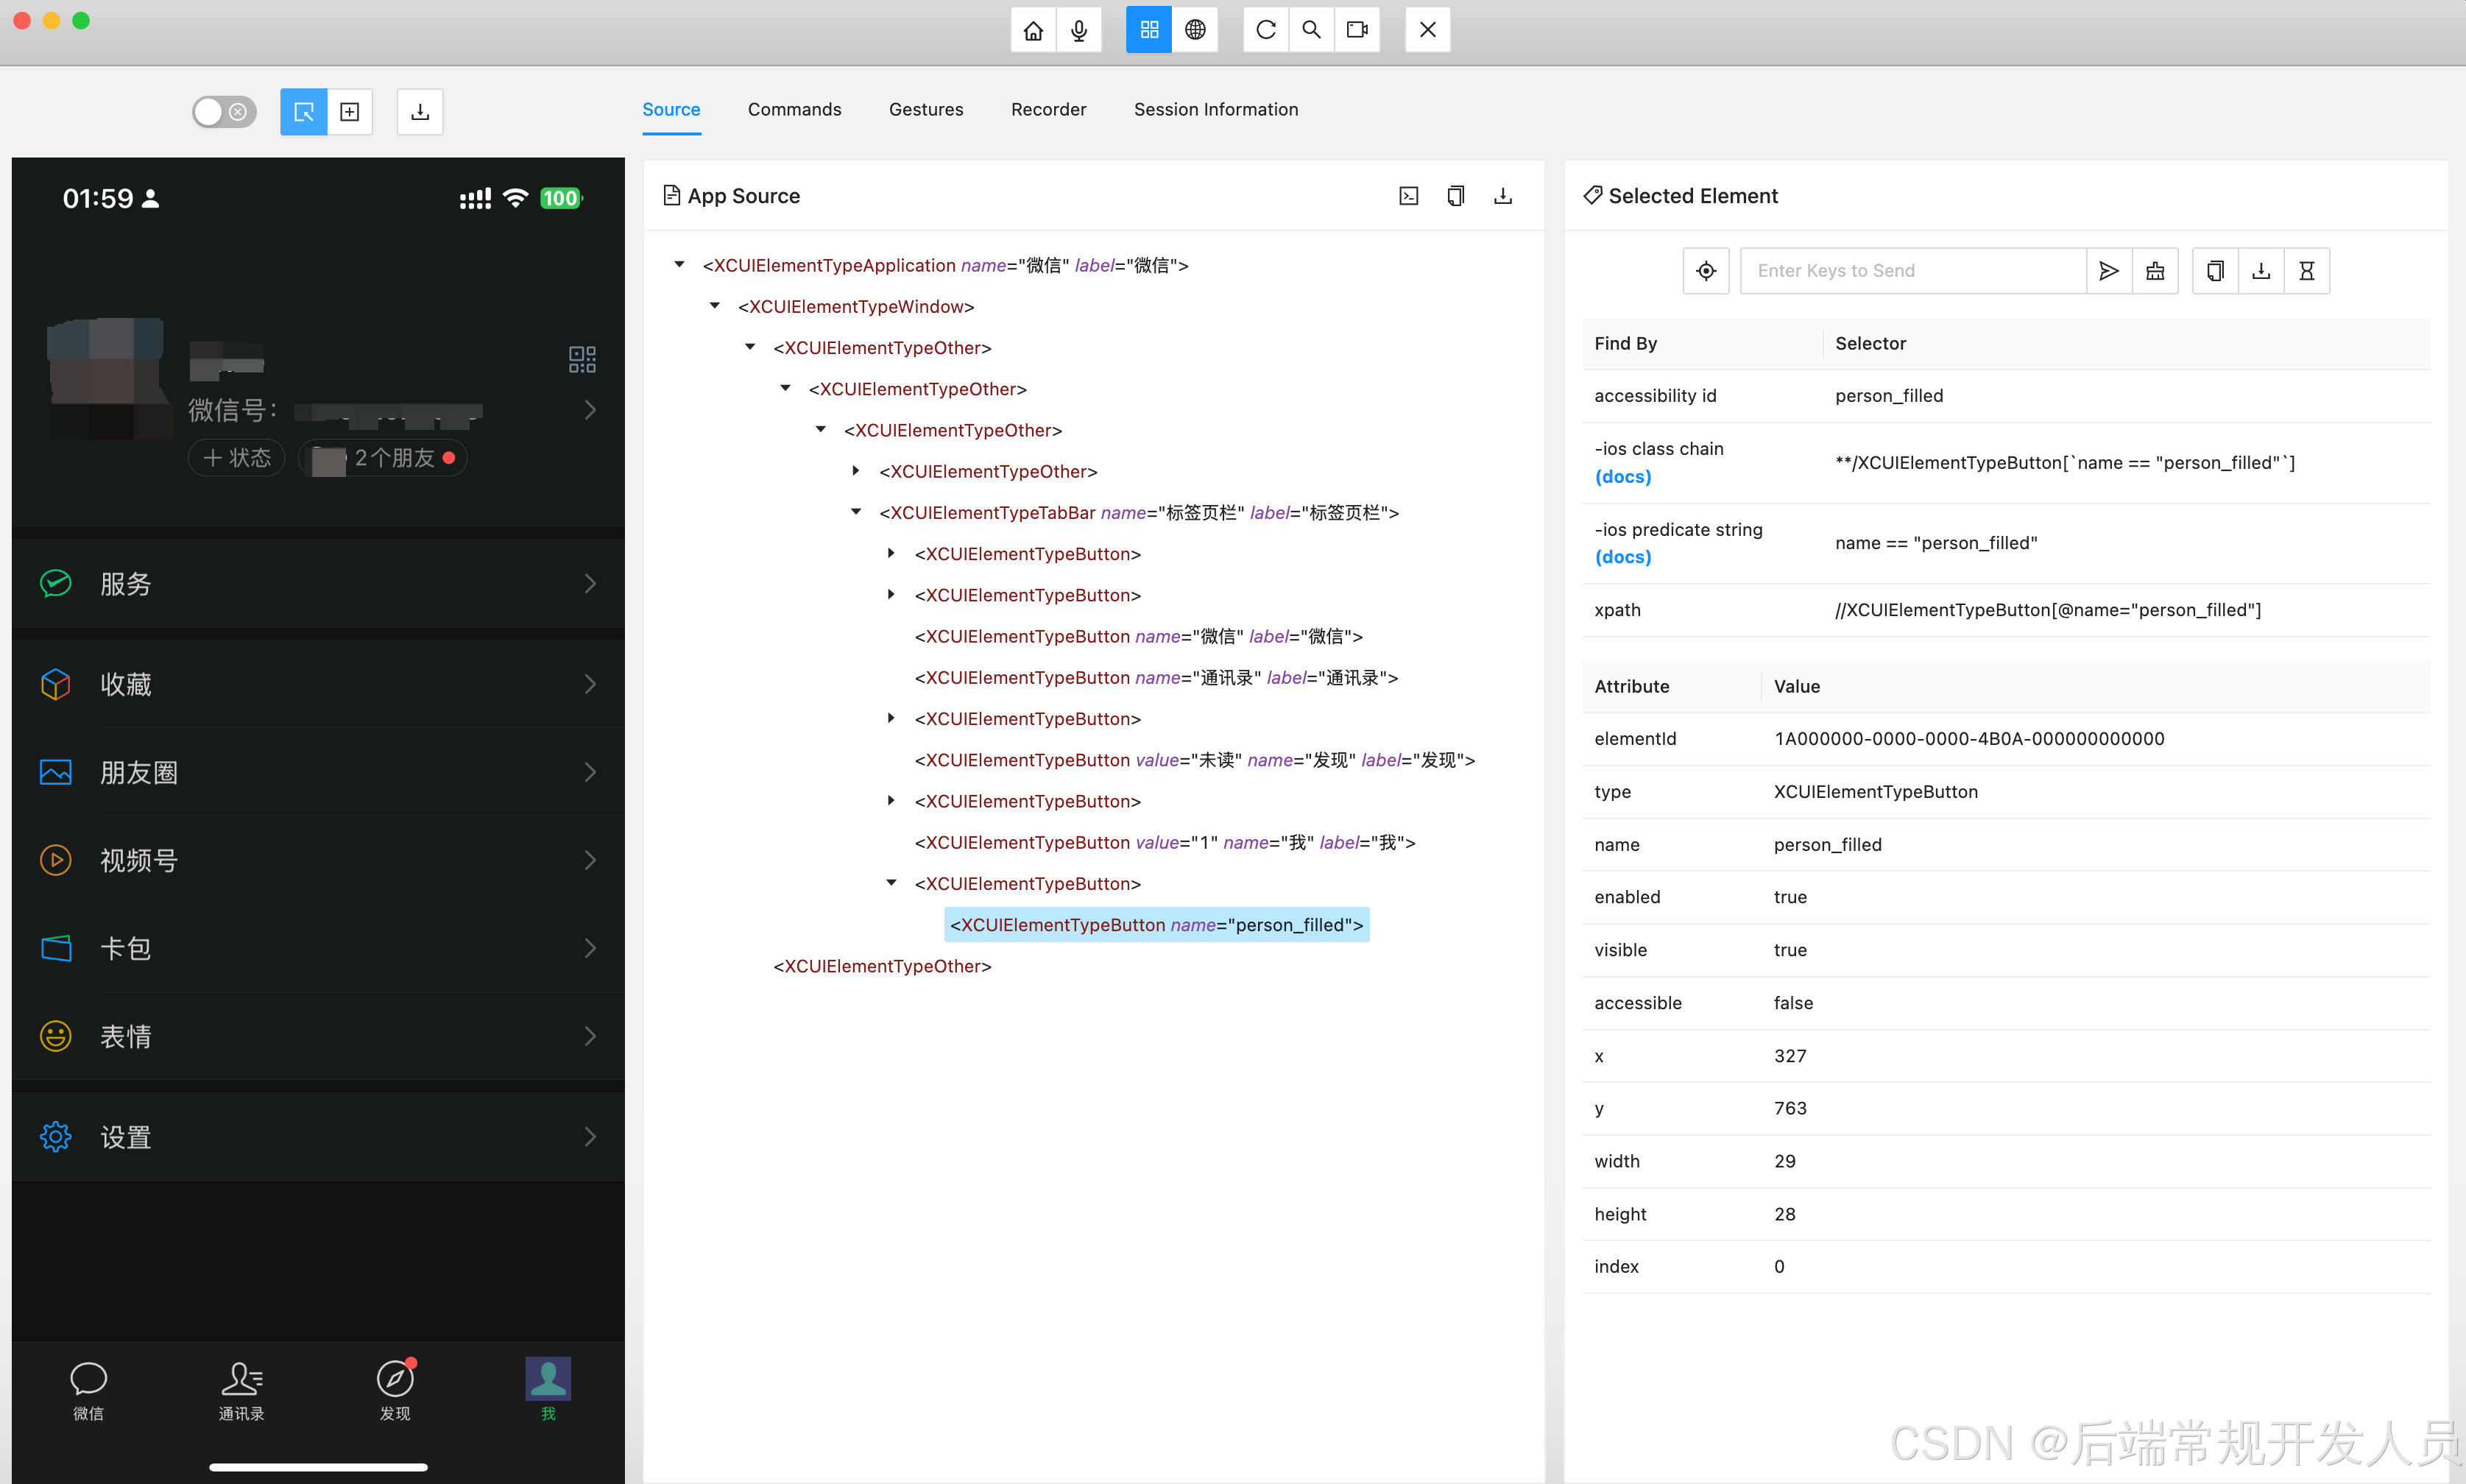Click the docs link under -ios predicate string
This screenshot has width=2466, height=1484.
click(x=1622, y=558)
